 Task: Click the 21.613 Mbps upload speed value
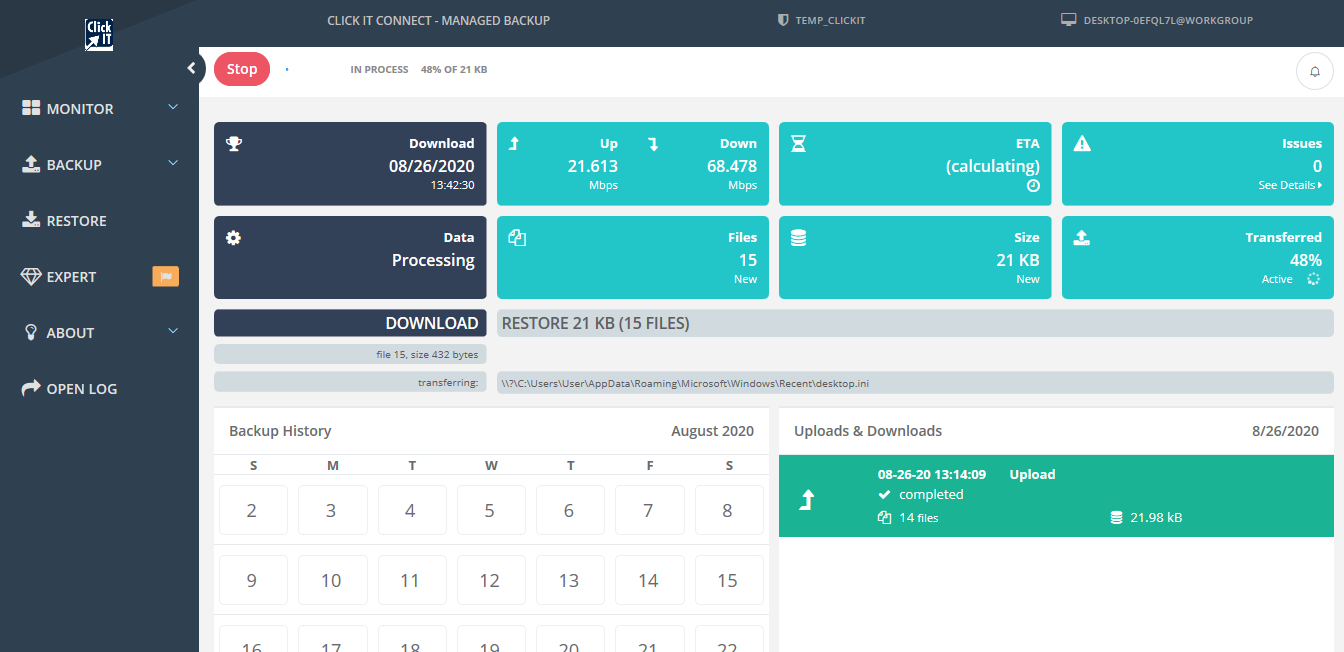point(592,166)
